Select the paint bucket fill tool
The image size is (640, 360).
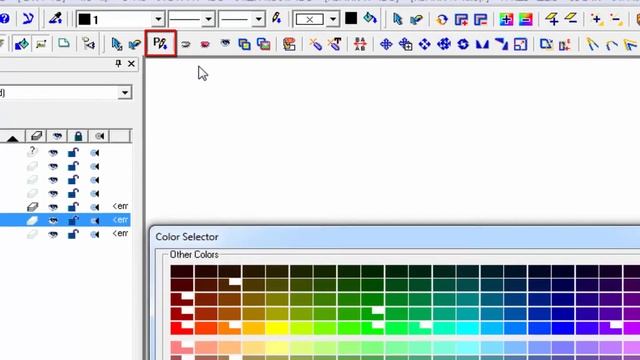click(370, 18)
